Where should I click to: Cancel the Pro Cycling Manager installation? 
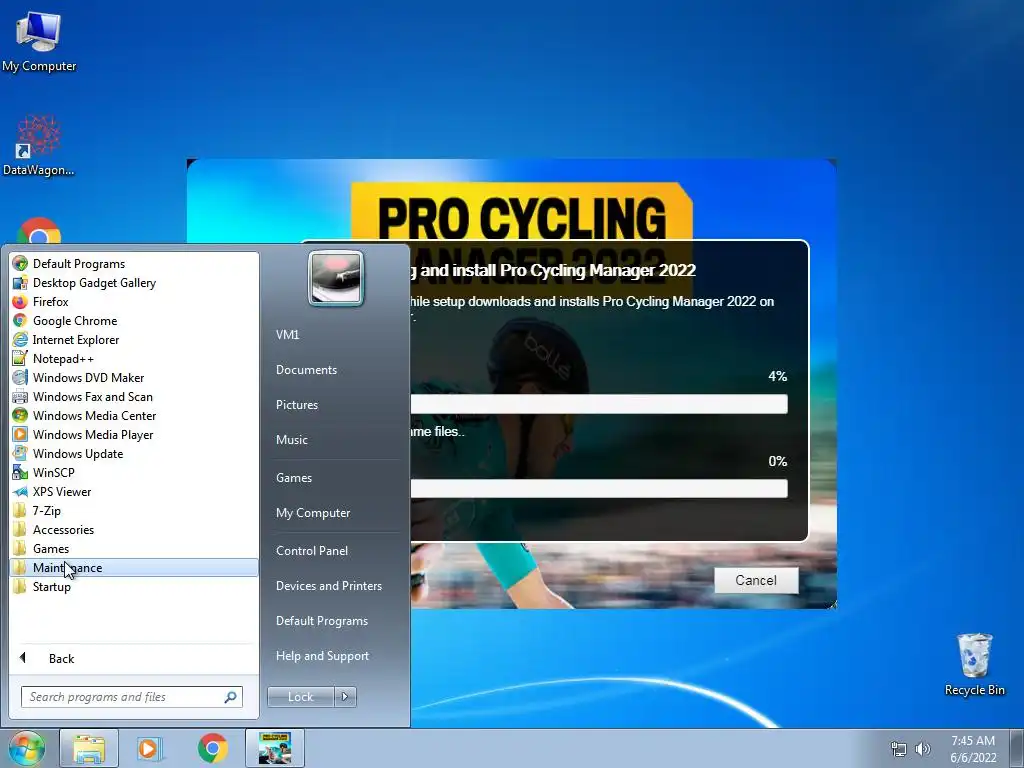click(x=756, y=580)
